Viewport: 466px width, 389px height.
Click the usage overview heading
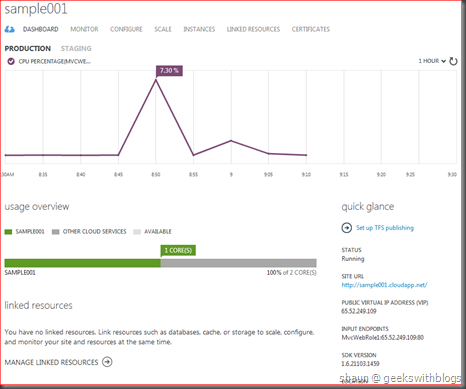click(x=37, y=207)
